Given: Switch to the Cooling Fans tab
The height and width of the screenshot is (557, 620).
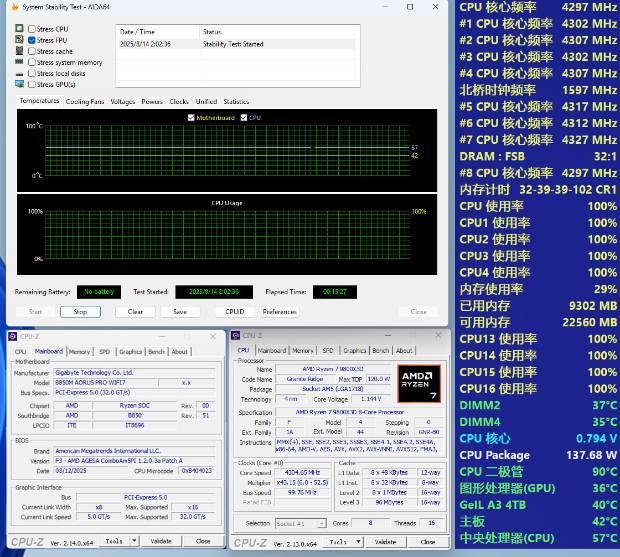Looking at the screenshot, I should coord(85,102).
